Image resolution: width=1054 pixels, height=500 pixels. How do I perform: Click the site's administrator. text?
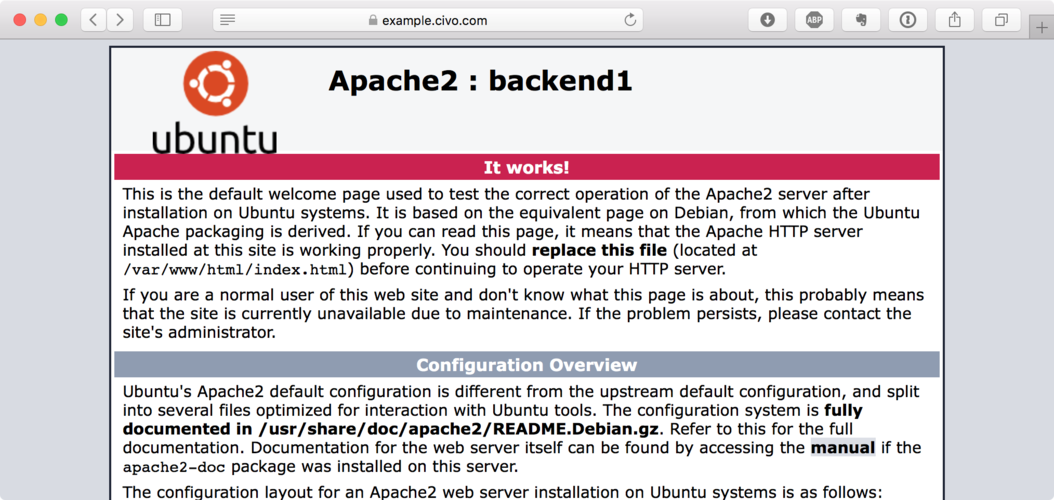pos(200,333)
